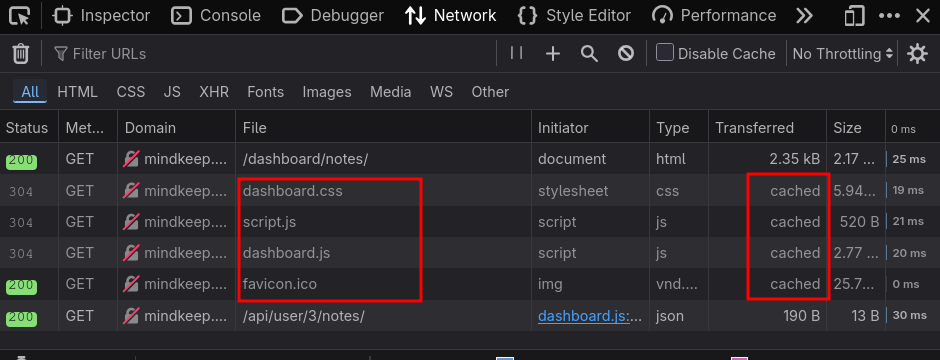Image resolution: width=940 pixels, height=360 pixels.
Task: Sort by the Size column header
Action: (856, 128)
